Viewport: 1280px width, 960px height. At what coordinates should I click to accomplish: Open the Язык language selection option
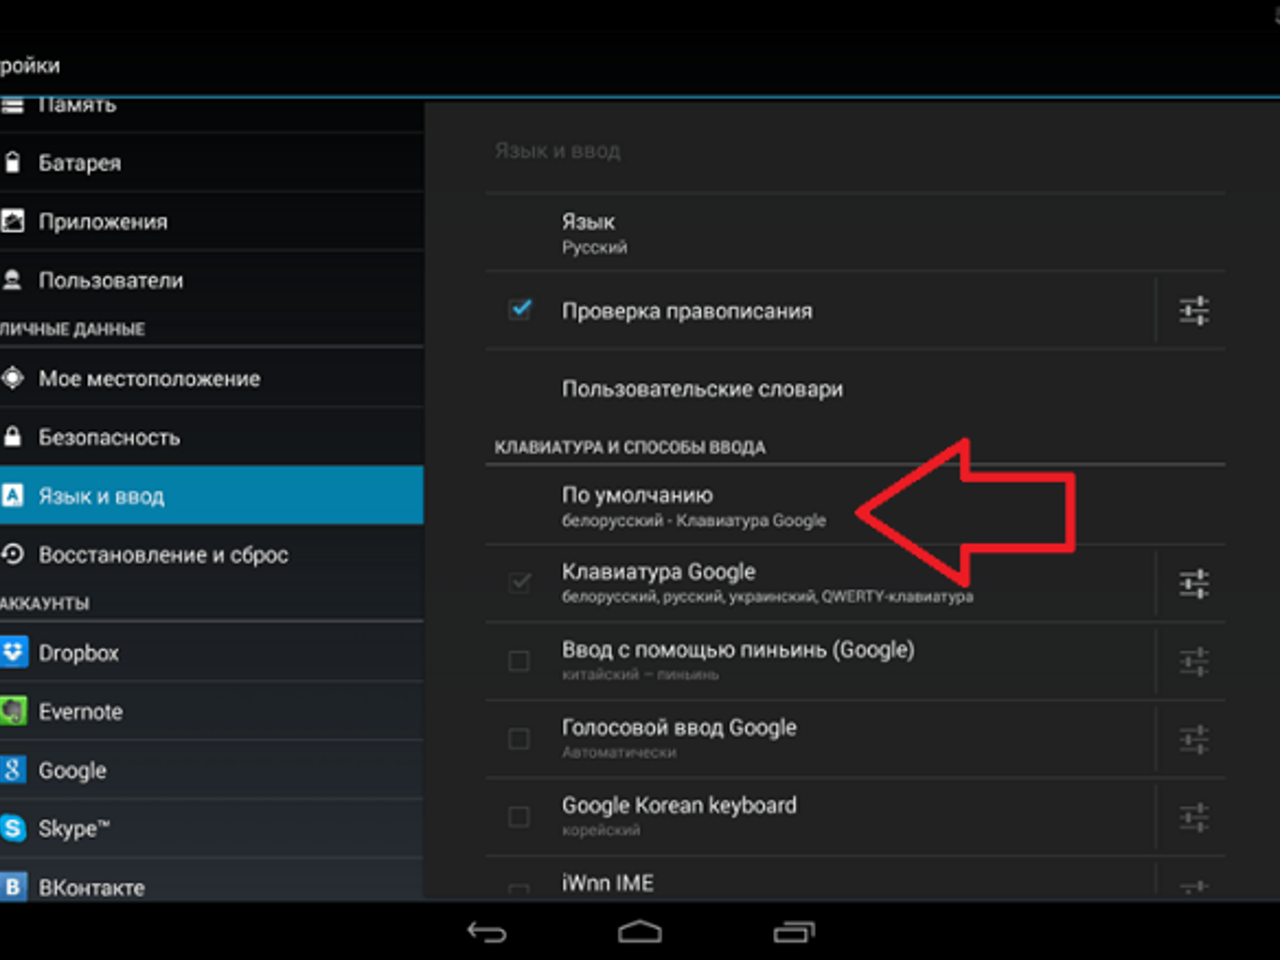coord(855,233)
